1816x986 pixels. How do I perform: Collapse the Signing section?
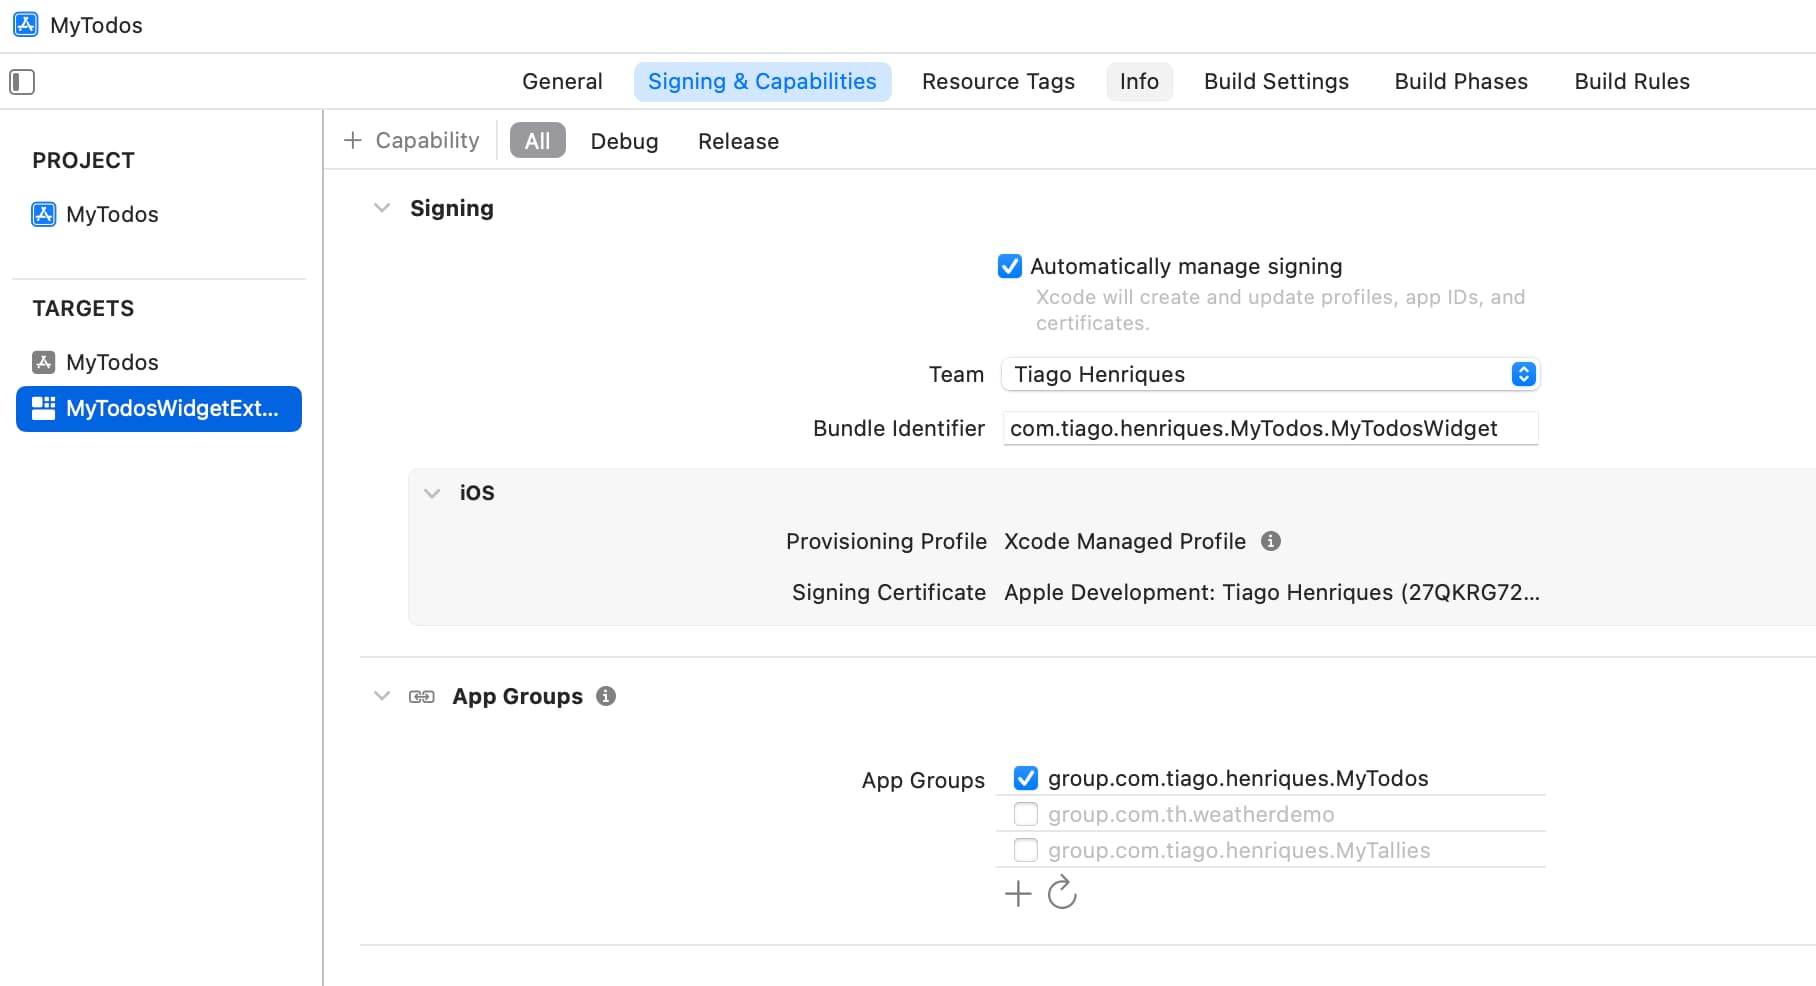pyautogui.click(x=382, y=208)
